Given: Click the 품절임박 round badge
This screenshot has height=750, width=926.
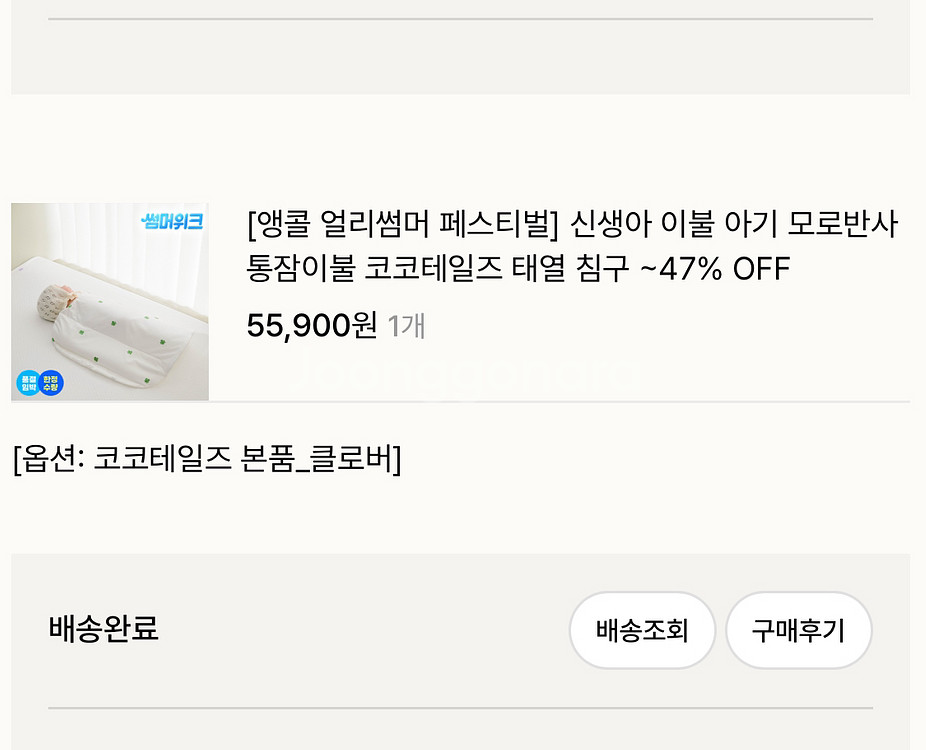Looking at the screenshot, I should tap(28, 383).
